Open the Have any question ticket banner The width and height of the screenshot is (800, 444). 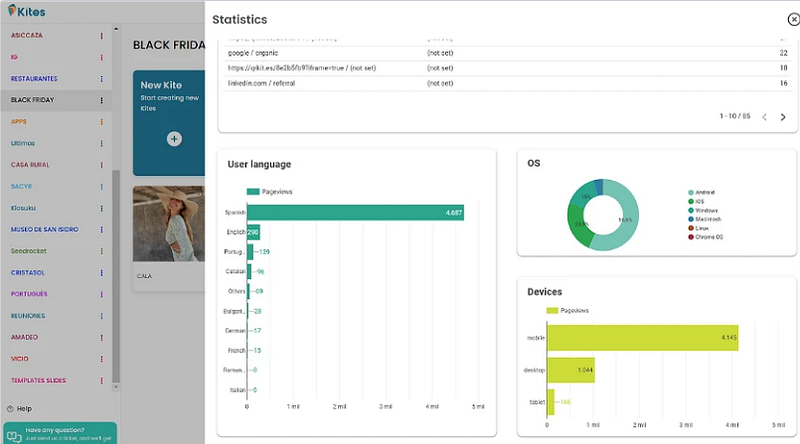(x=60, y=433)
